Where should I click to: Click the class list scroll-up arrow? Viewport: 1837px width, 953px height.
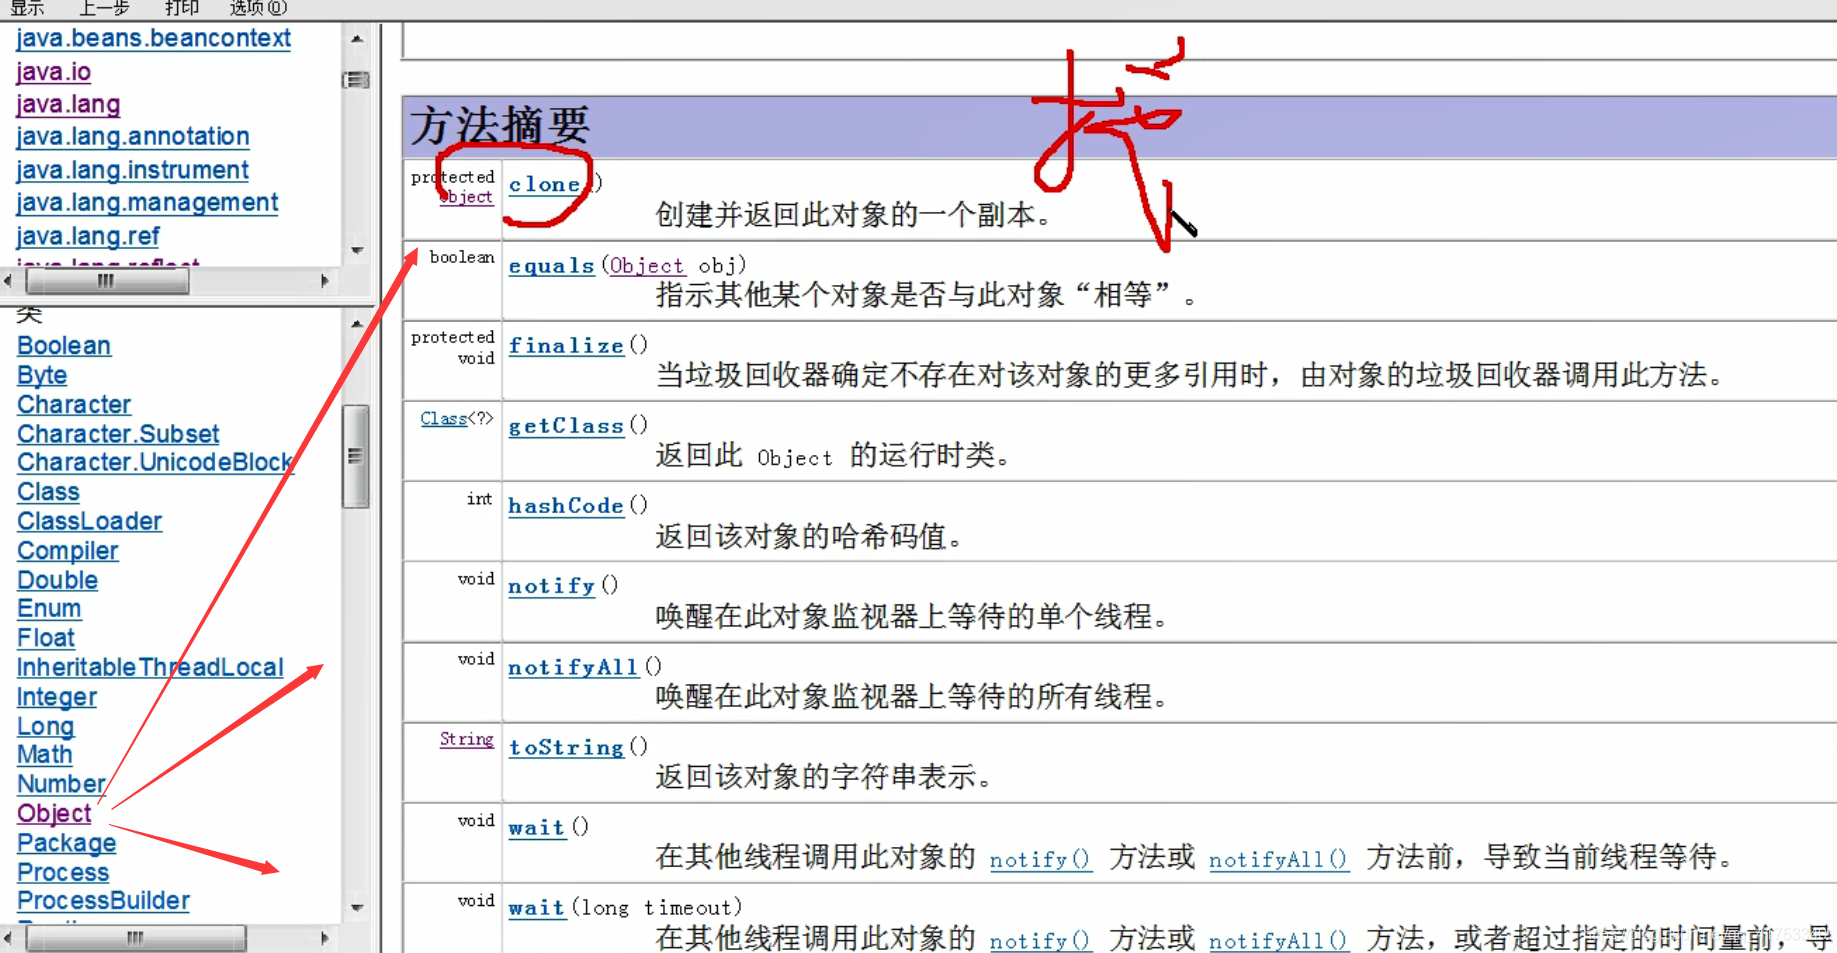tap(357, 324)
